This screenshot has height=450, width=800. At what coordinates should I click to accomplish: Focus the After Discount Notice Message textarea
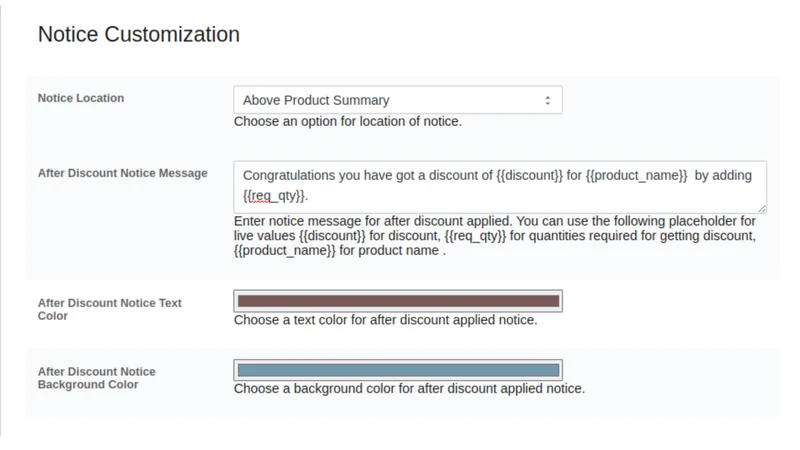pos(500,187)
